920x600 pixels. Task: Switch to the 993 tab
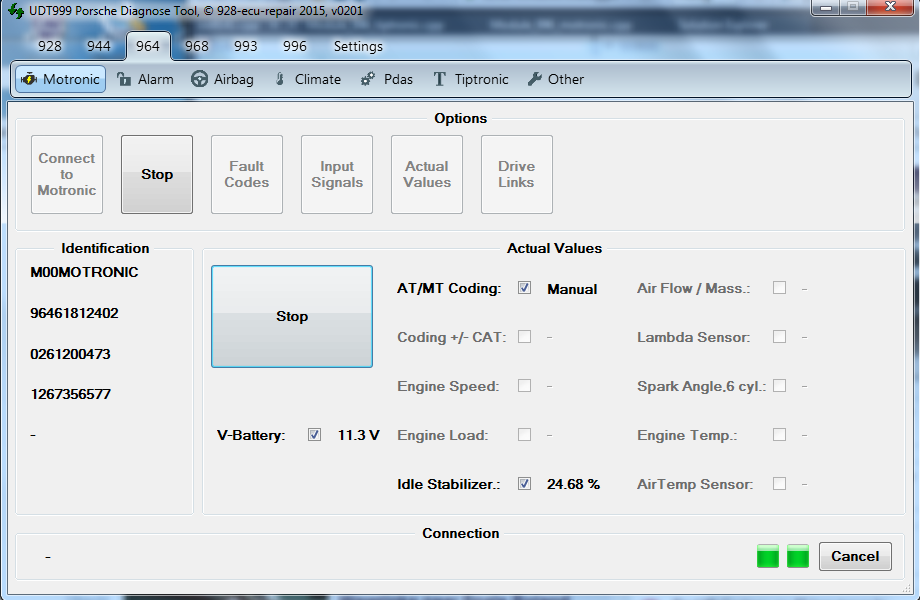pyautogui.click(x=246, y=46)
